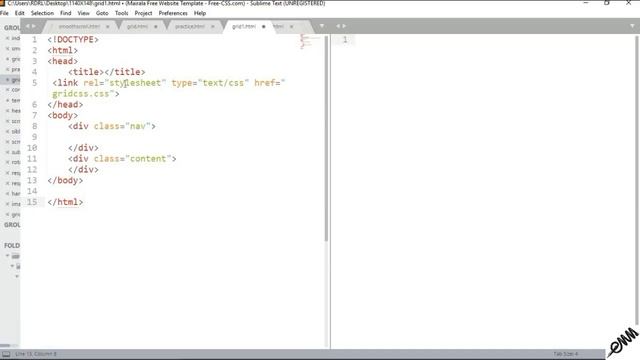Viewport: 640px width, 360px height.
Task: Collapse the second-level folder in sidebar
Action: pyautogui.click(x=12, y=266)
